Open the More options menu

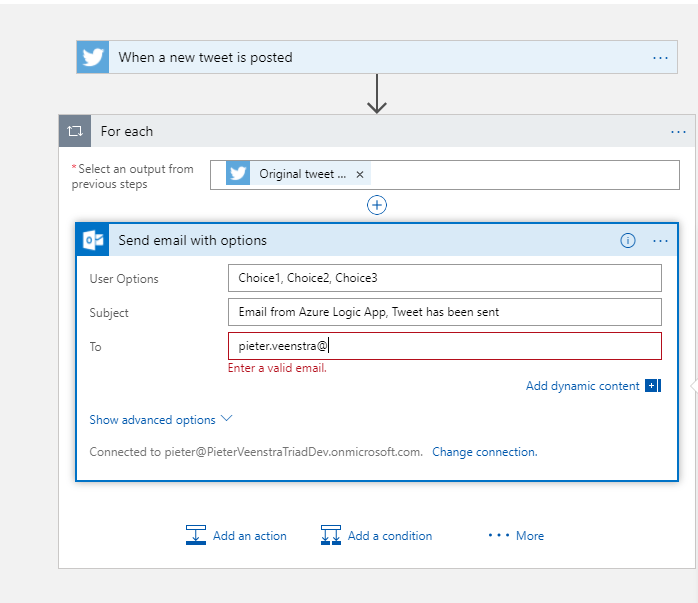coord(516,536)
